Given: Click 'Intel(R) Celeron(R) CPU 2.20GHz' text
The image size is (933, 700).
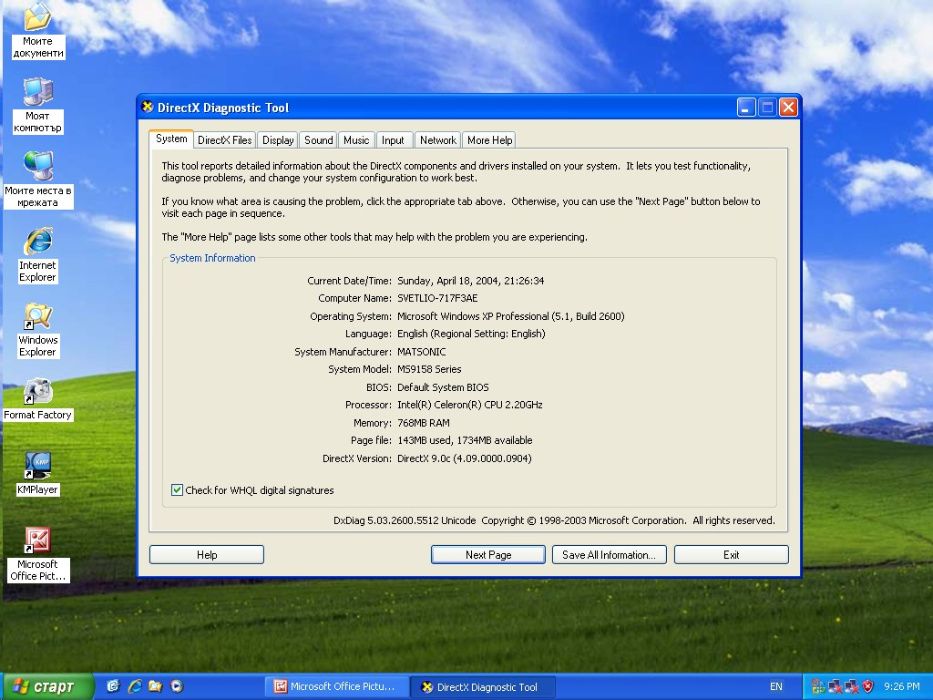Looking at the screenshot, I should pos(469,405).
